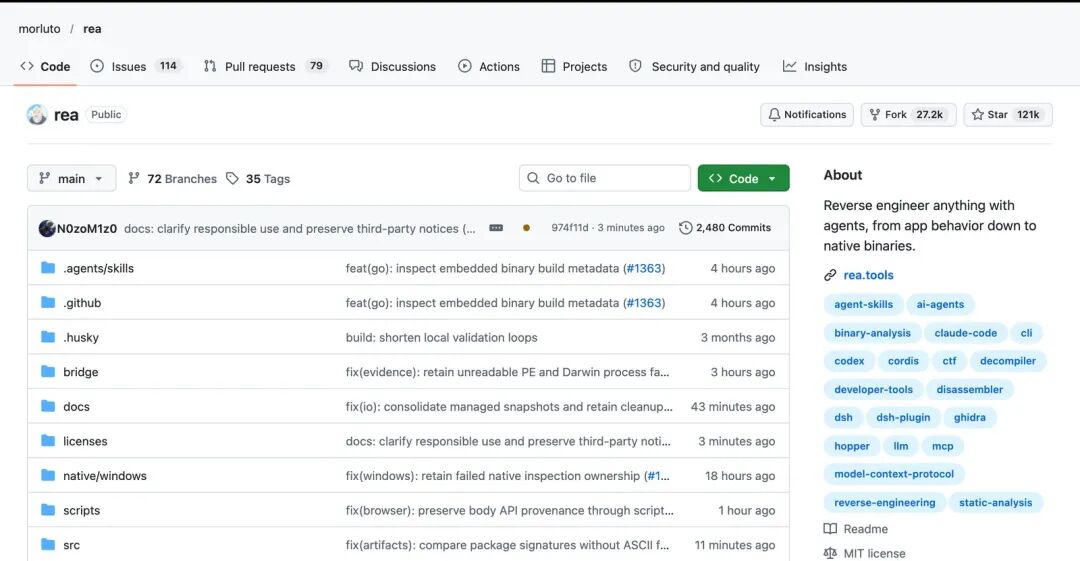This screenshot has height=561, width=1080.
Task: Click the folder icon beside bridge
Action: [x=48, y=371]
